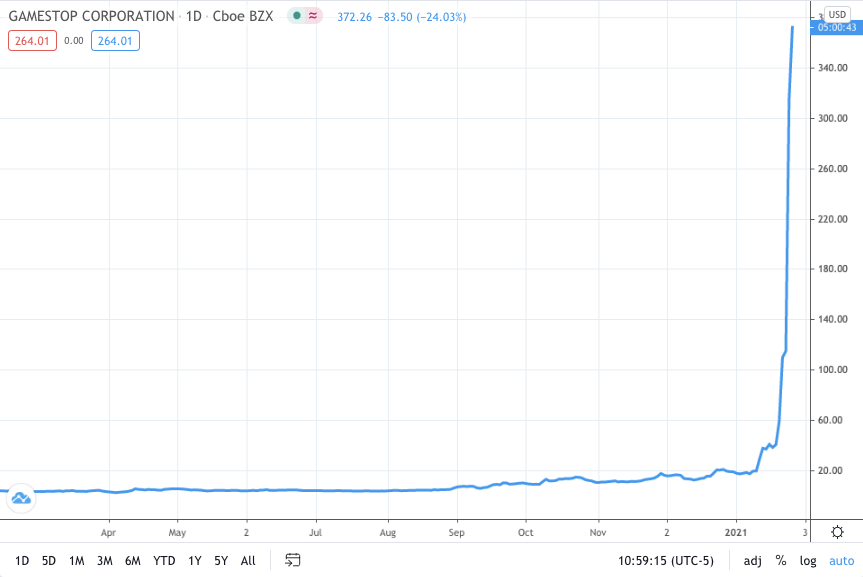The height and width of the screenshot is (577, 863).
Task: Click the green market status dot
Action: (297, 16)
